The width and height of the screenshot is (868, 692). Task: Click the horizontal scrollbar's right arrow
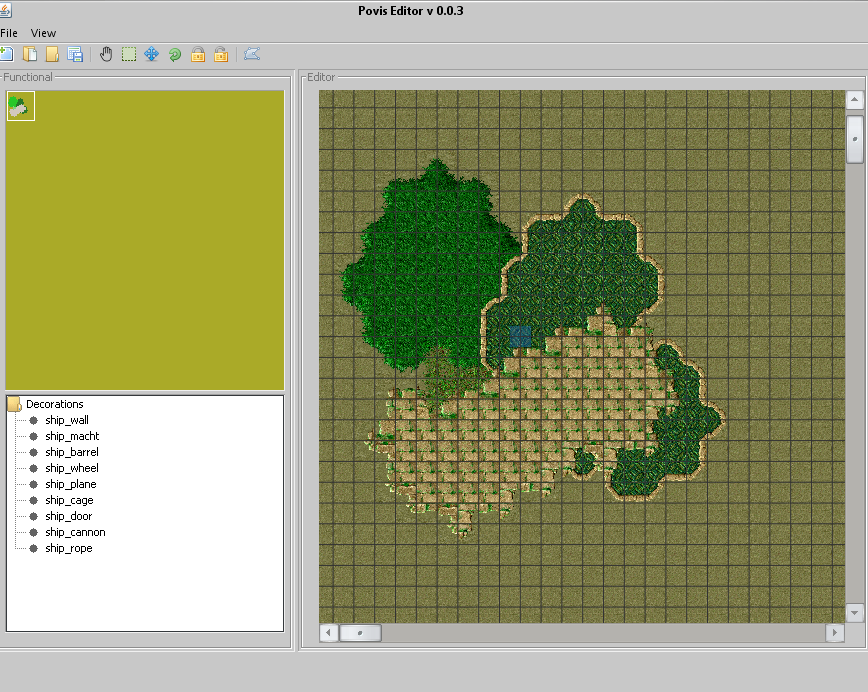[834, 633]
